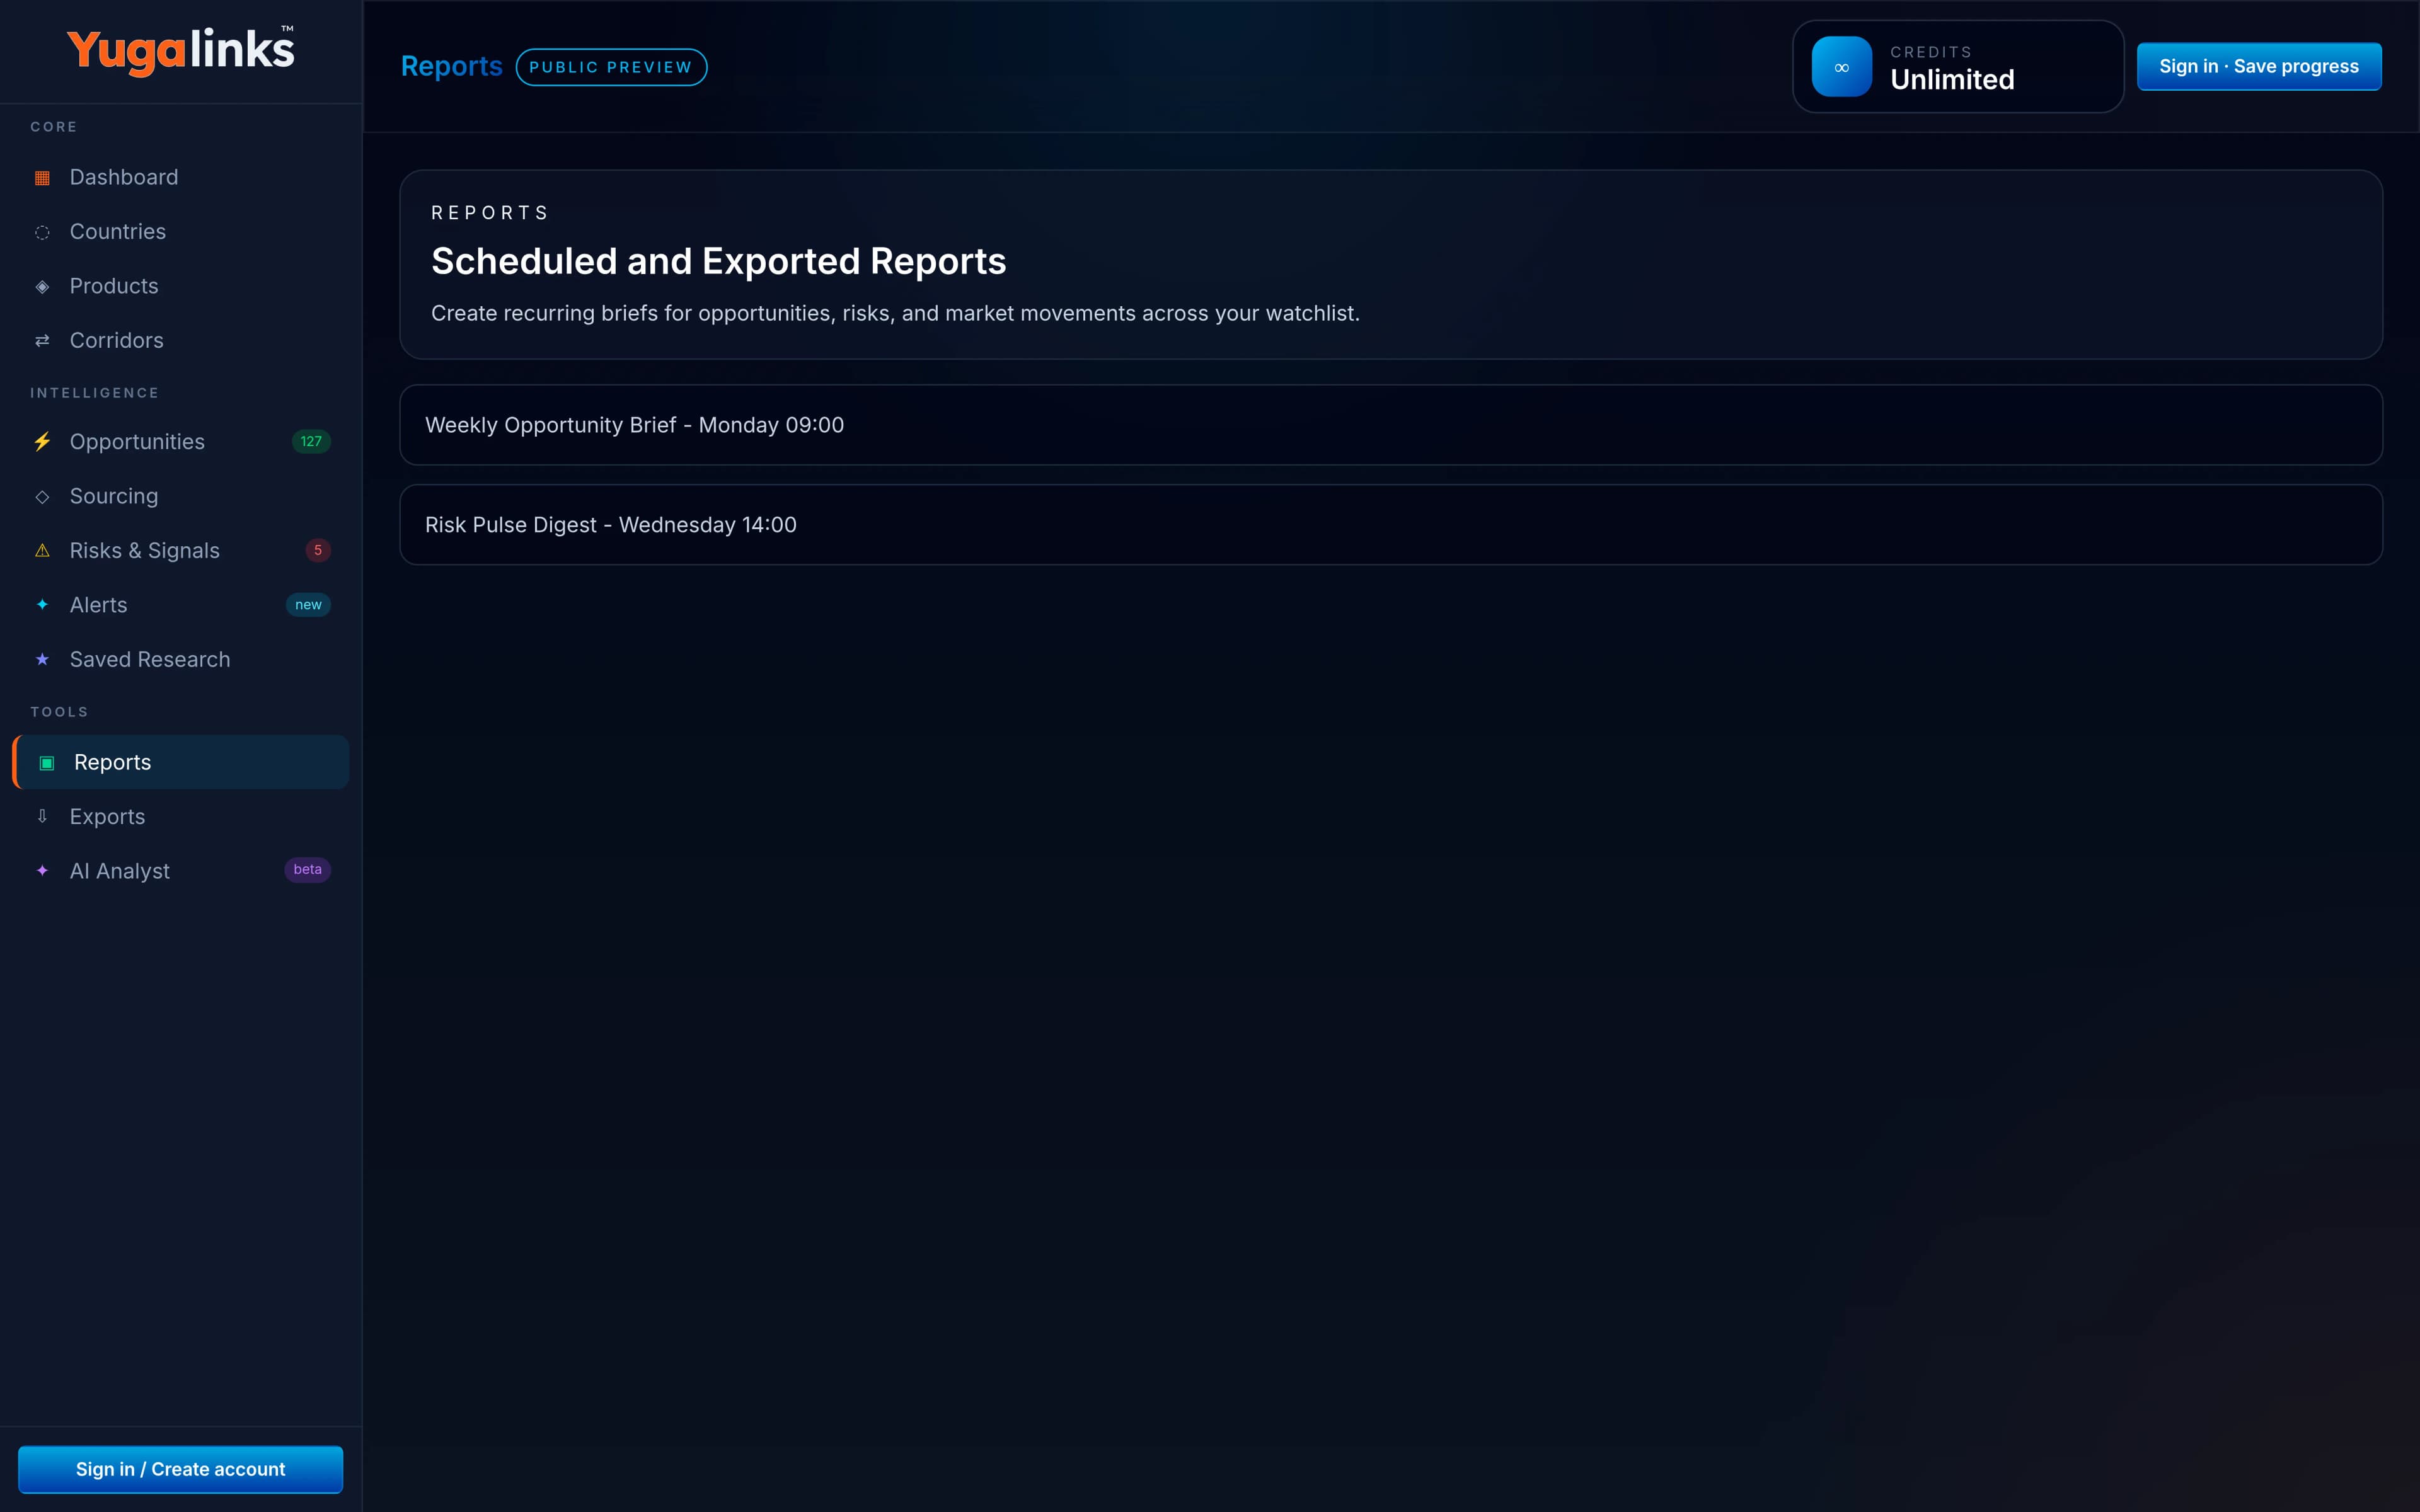Click the AI Analyst sparkle icon
The height and width of the screenshot is (1512, 2420).
coord(42,871)
